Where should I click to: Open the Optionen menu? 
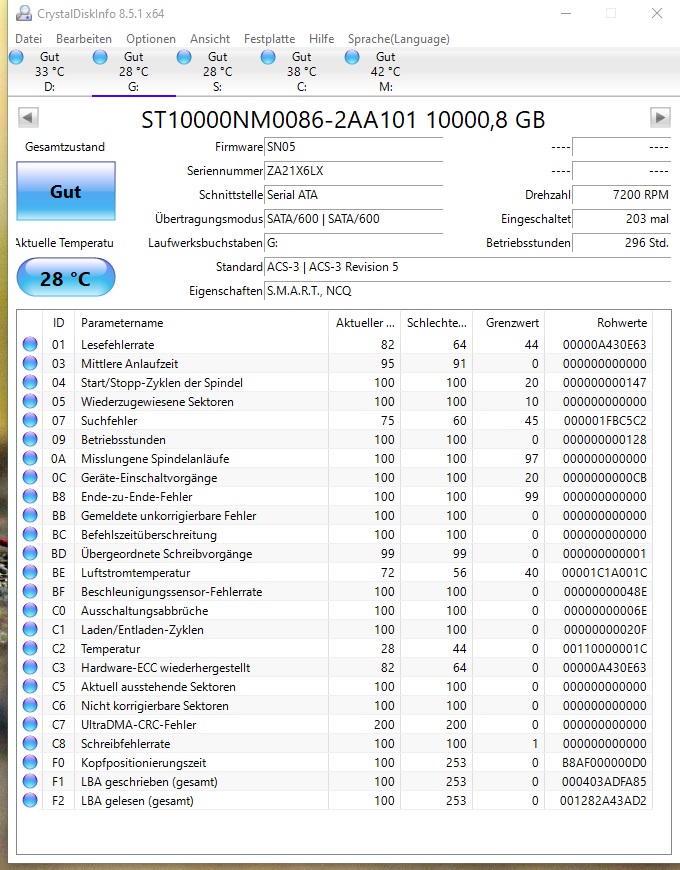(151, 39)
